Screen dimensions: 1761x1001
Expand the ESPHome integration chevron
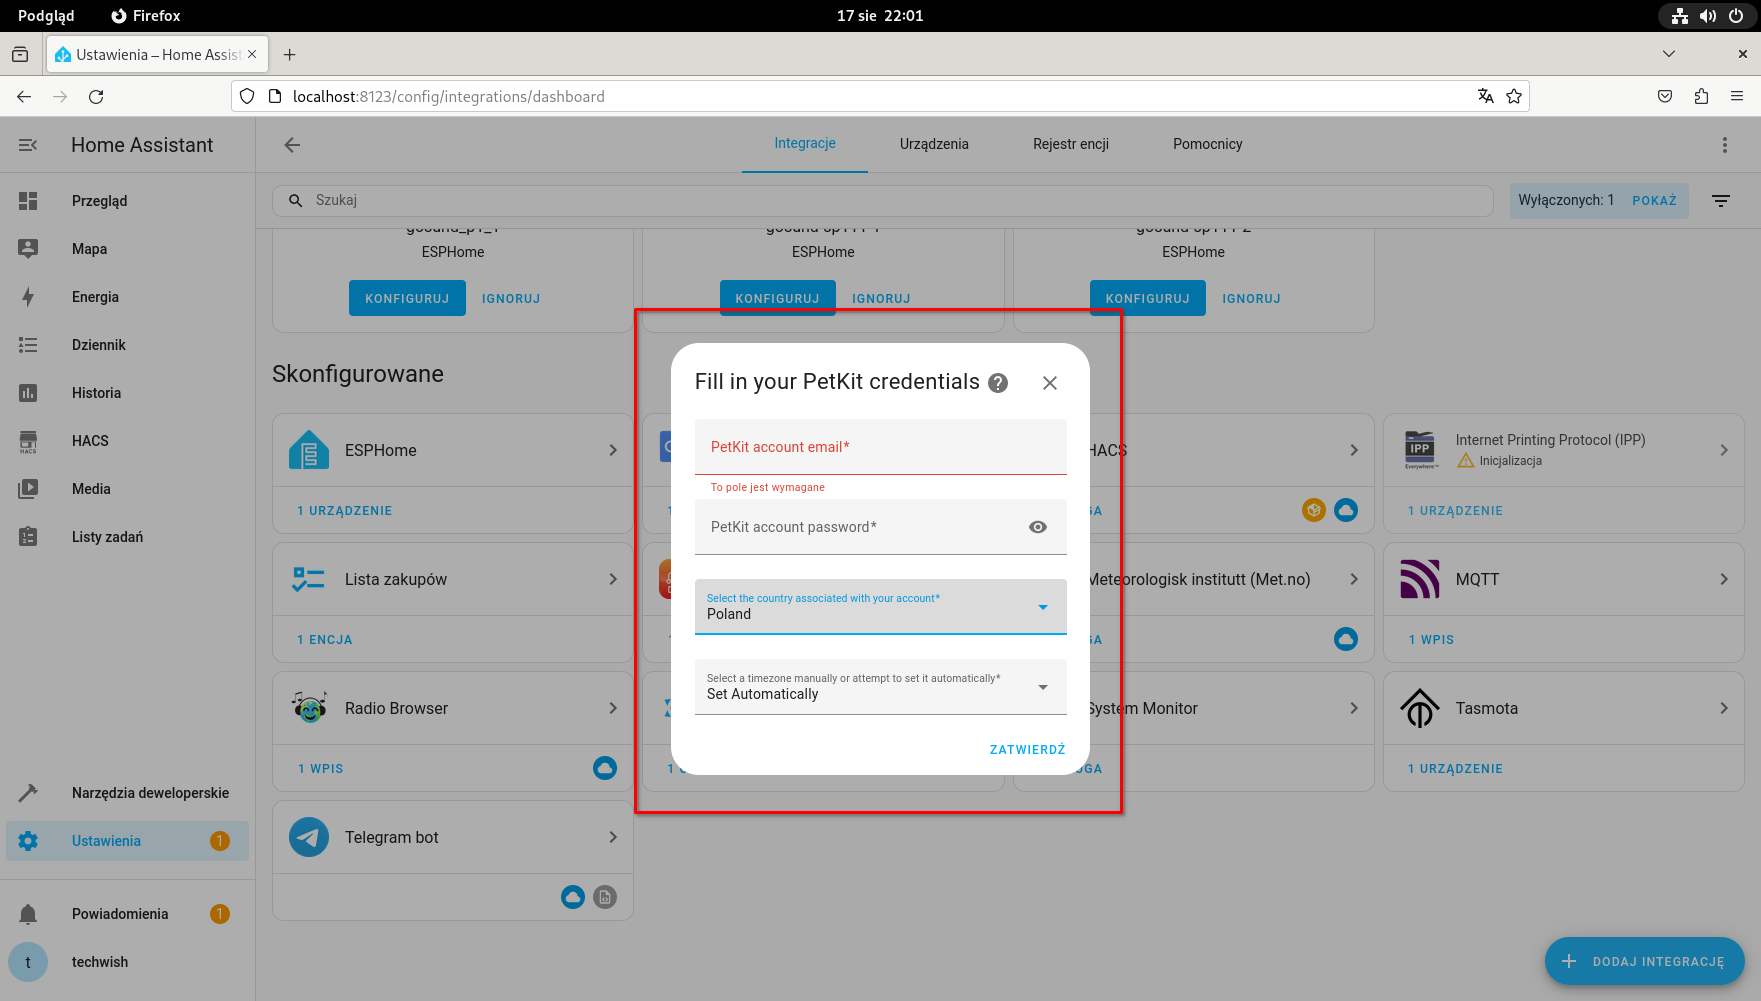pos(613,451)
